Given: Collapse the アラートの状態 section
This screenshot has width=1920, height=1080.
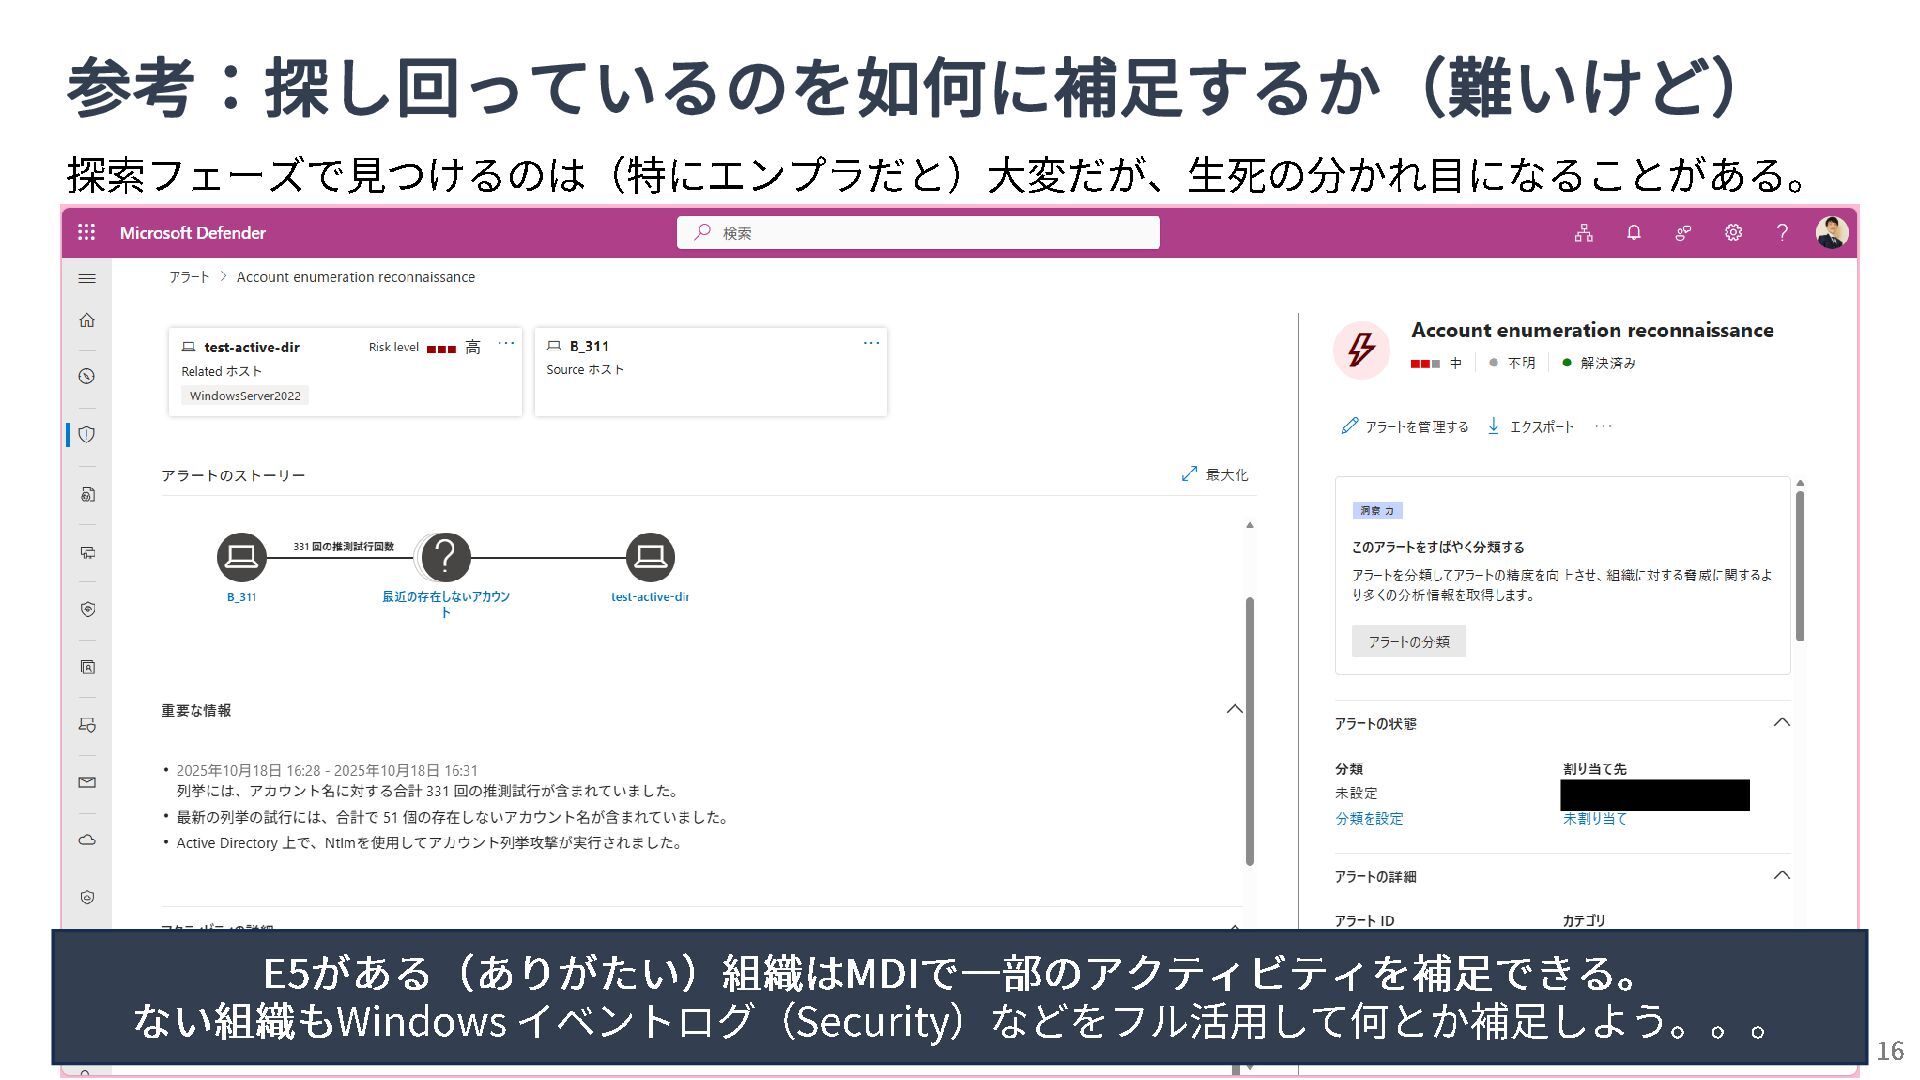Looking at the screenshot, I should tap(1781, 722).
